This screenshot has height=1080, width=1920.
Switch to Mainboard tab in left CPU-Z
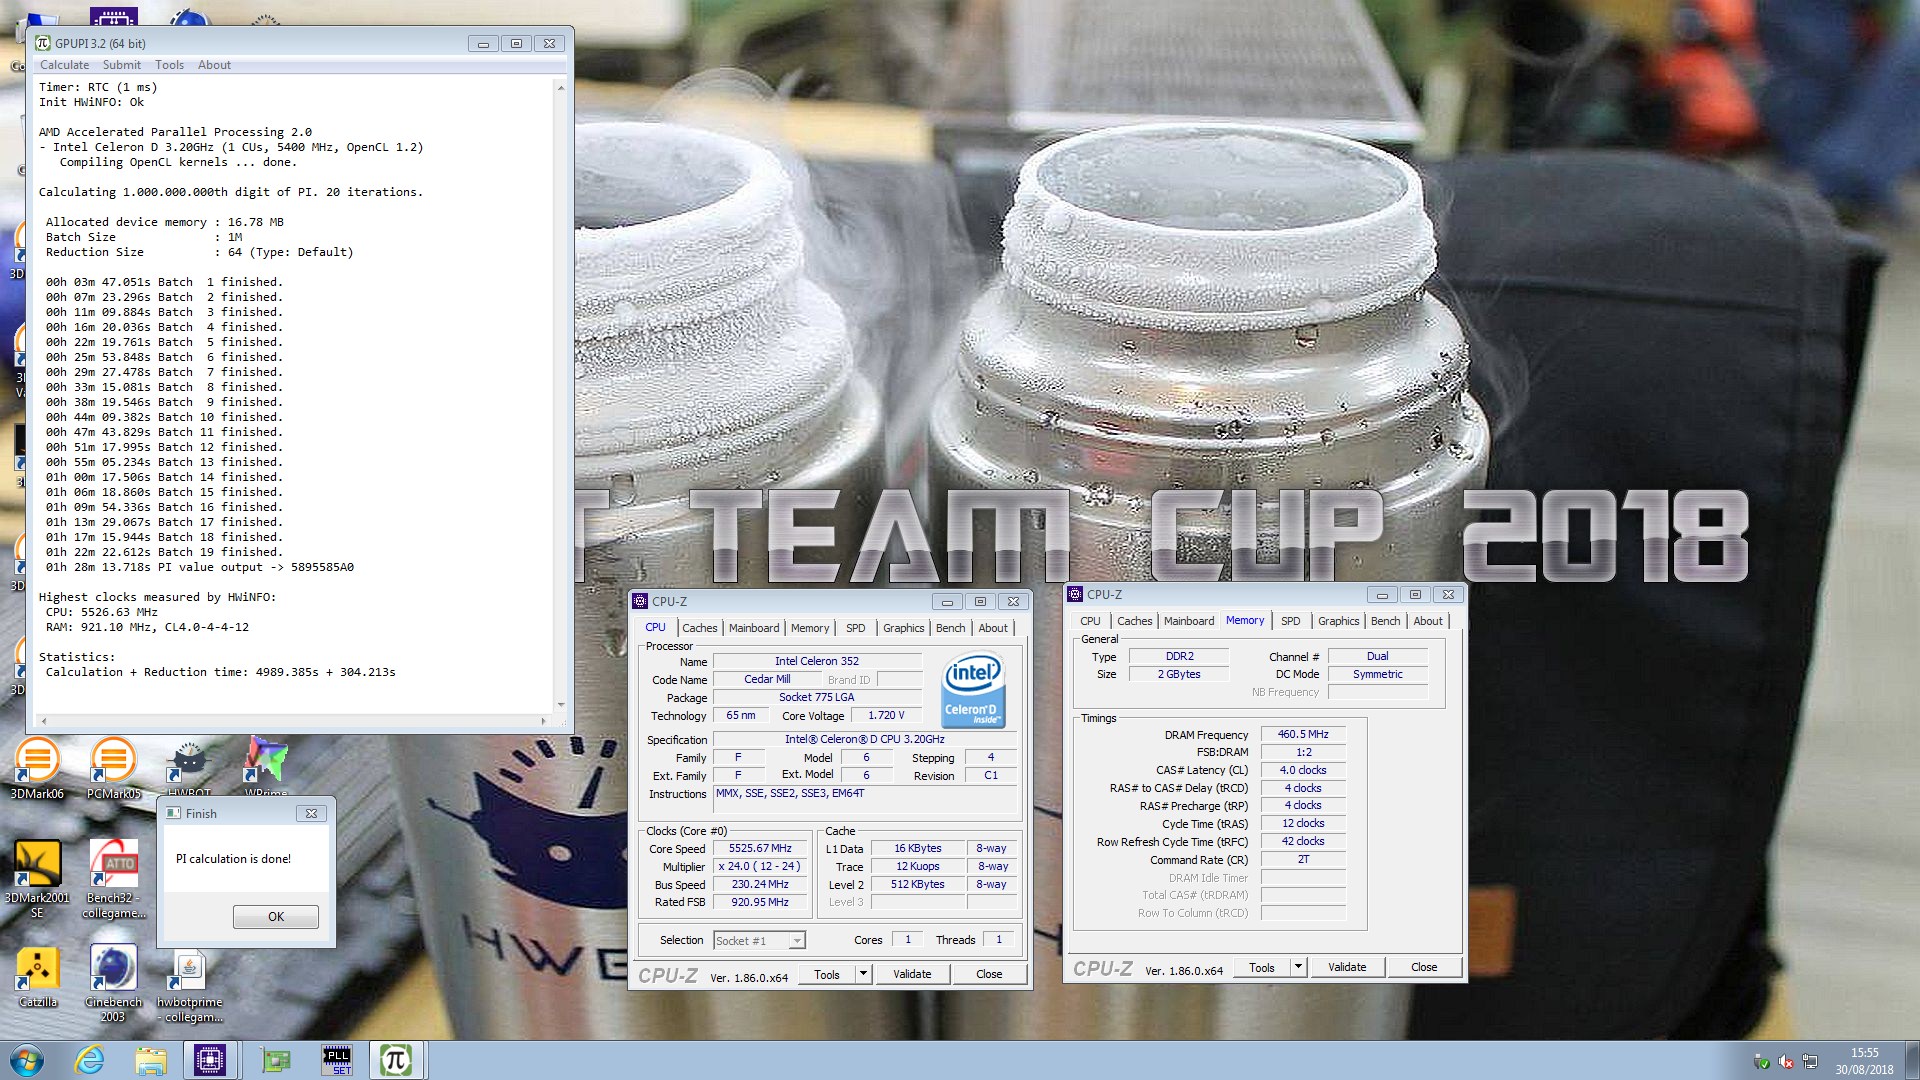754,628
